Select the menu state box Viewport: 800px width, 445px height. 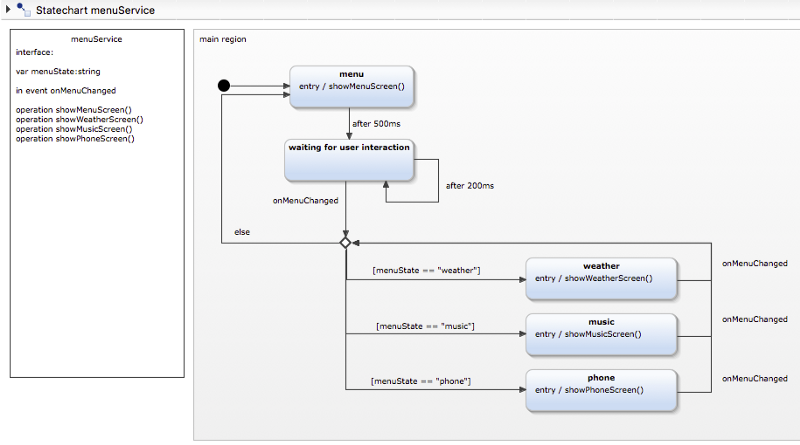coord(352,86)
